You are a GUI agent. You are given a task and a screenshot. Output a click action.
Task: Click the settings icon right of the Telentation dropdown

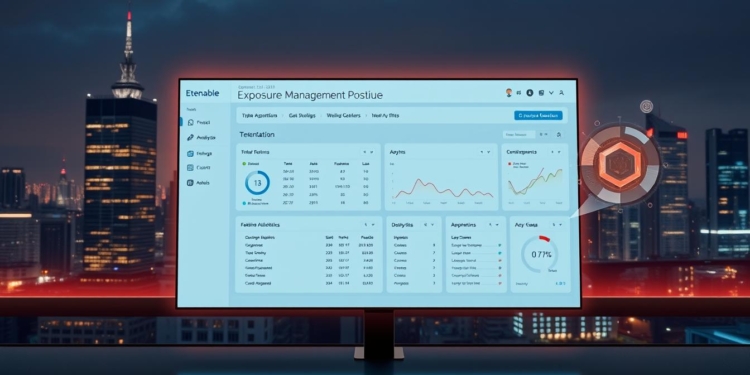click(x=559, y=135)
